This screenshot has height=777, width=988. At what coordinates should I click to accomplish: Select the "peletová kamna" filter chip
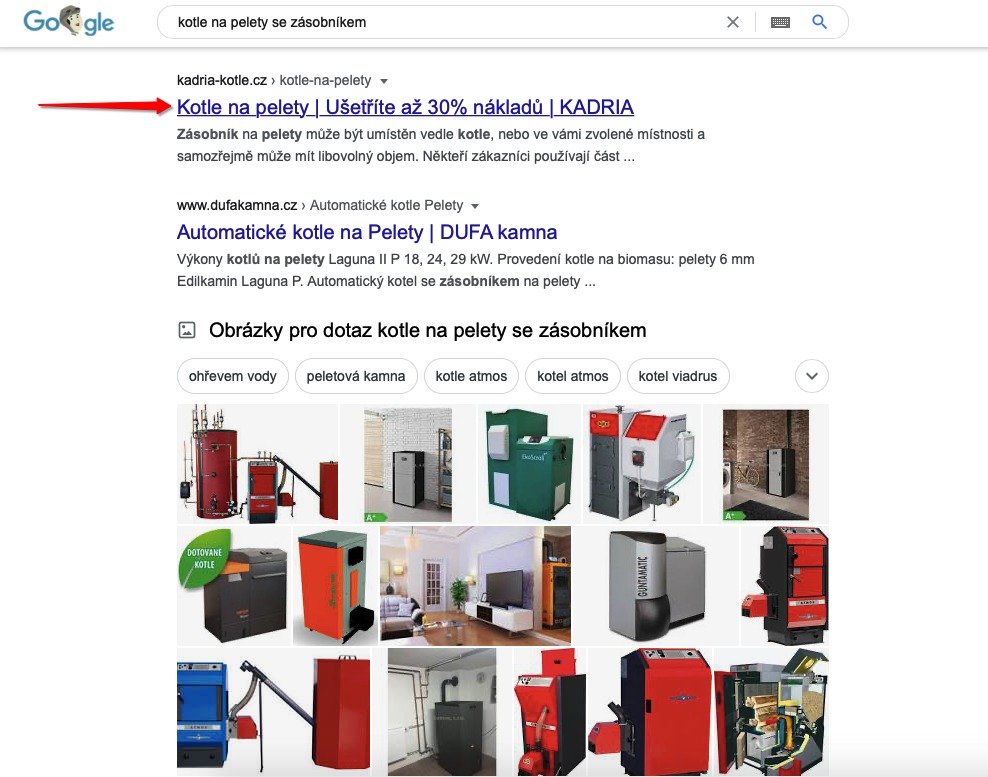(x=356, y=376)
